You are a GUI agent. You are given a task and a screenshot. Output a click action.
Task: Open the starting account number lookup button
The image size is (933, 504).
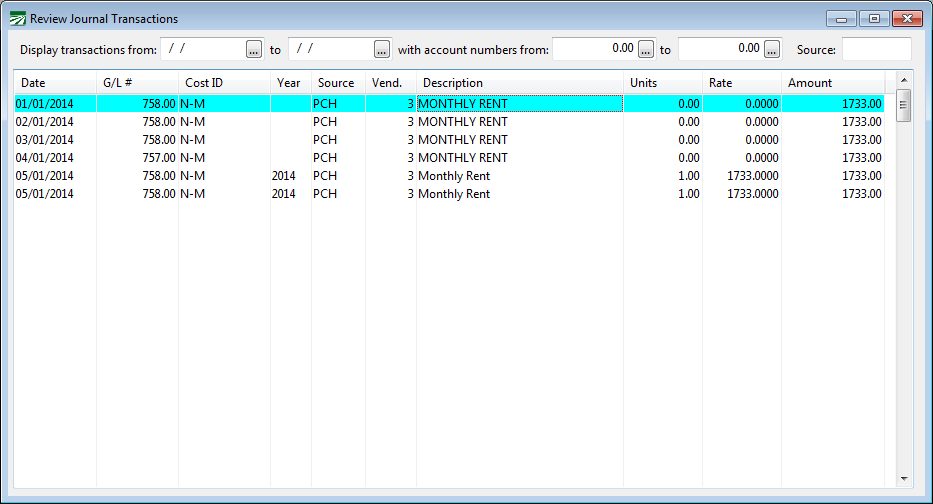tap(646, 49)
